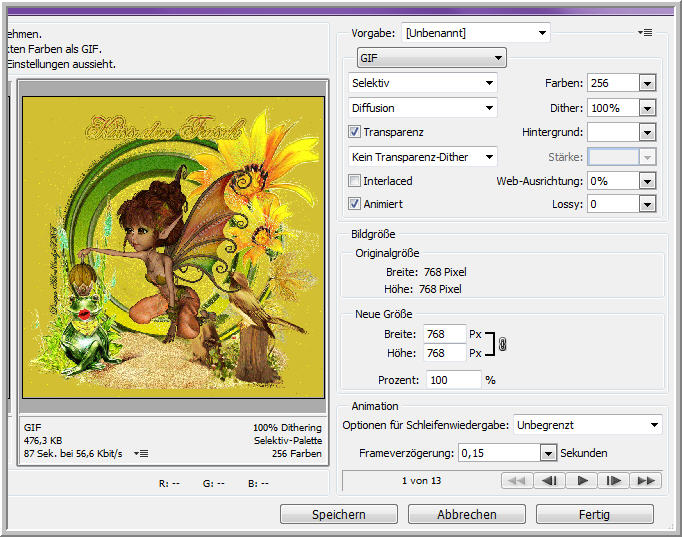Screen dimensions: 682x537
Task: Uncheck the Animiert checkbox
Action: click(x=354, y=203)
